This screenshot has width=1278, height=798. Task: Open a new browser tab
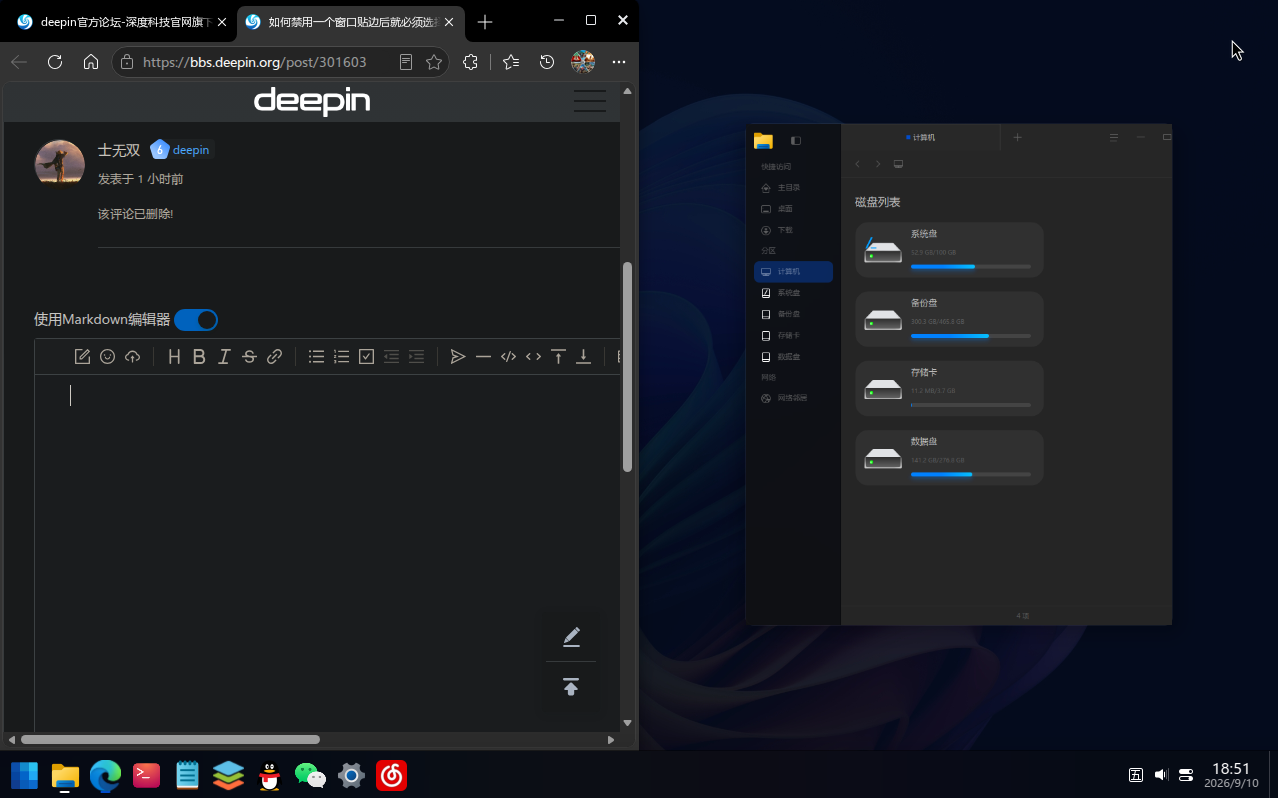click(x=485, y=22)
